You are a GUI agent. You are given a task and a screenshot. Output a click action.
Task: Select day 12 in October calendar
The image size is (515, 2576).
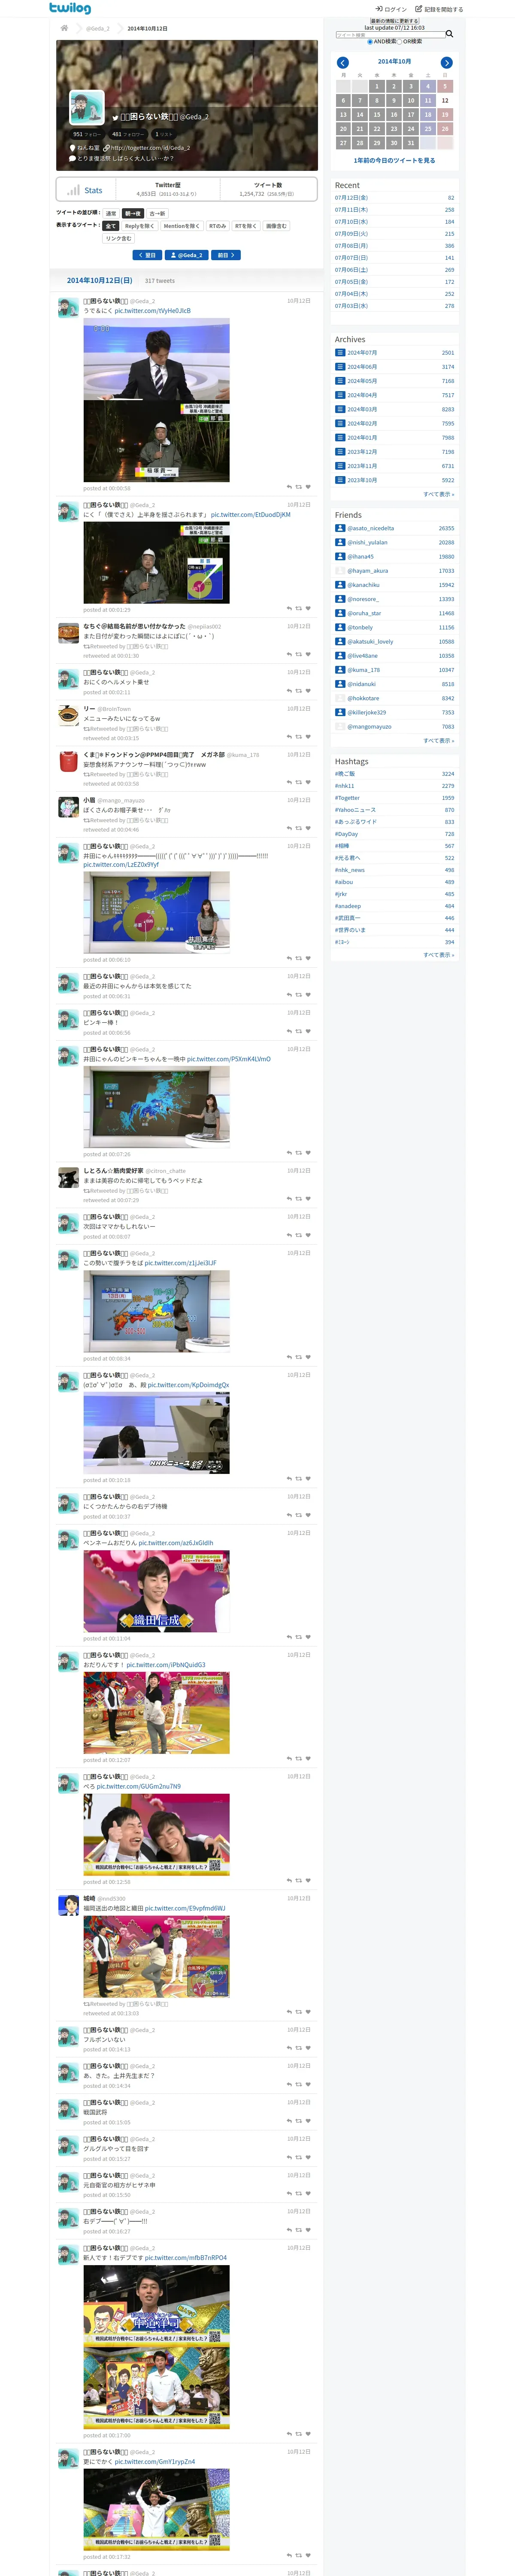click(445, 100)
